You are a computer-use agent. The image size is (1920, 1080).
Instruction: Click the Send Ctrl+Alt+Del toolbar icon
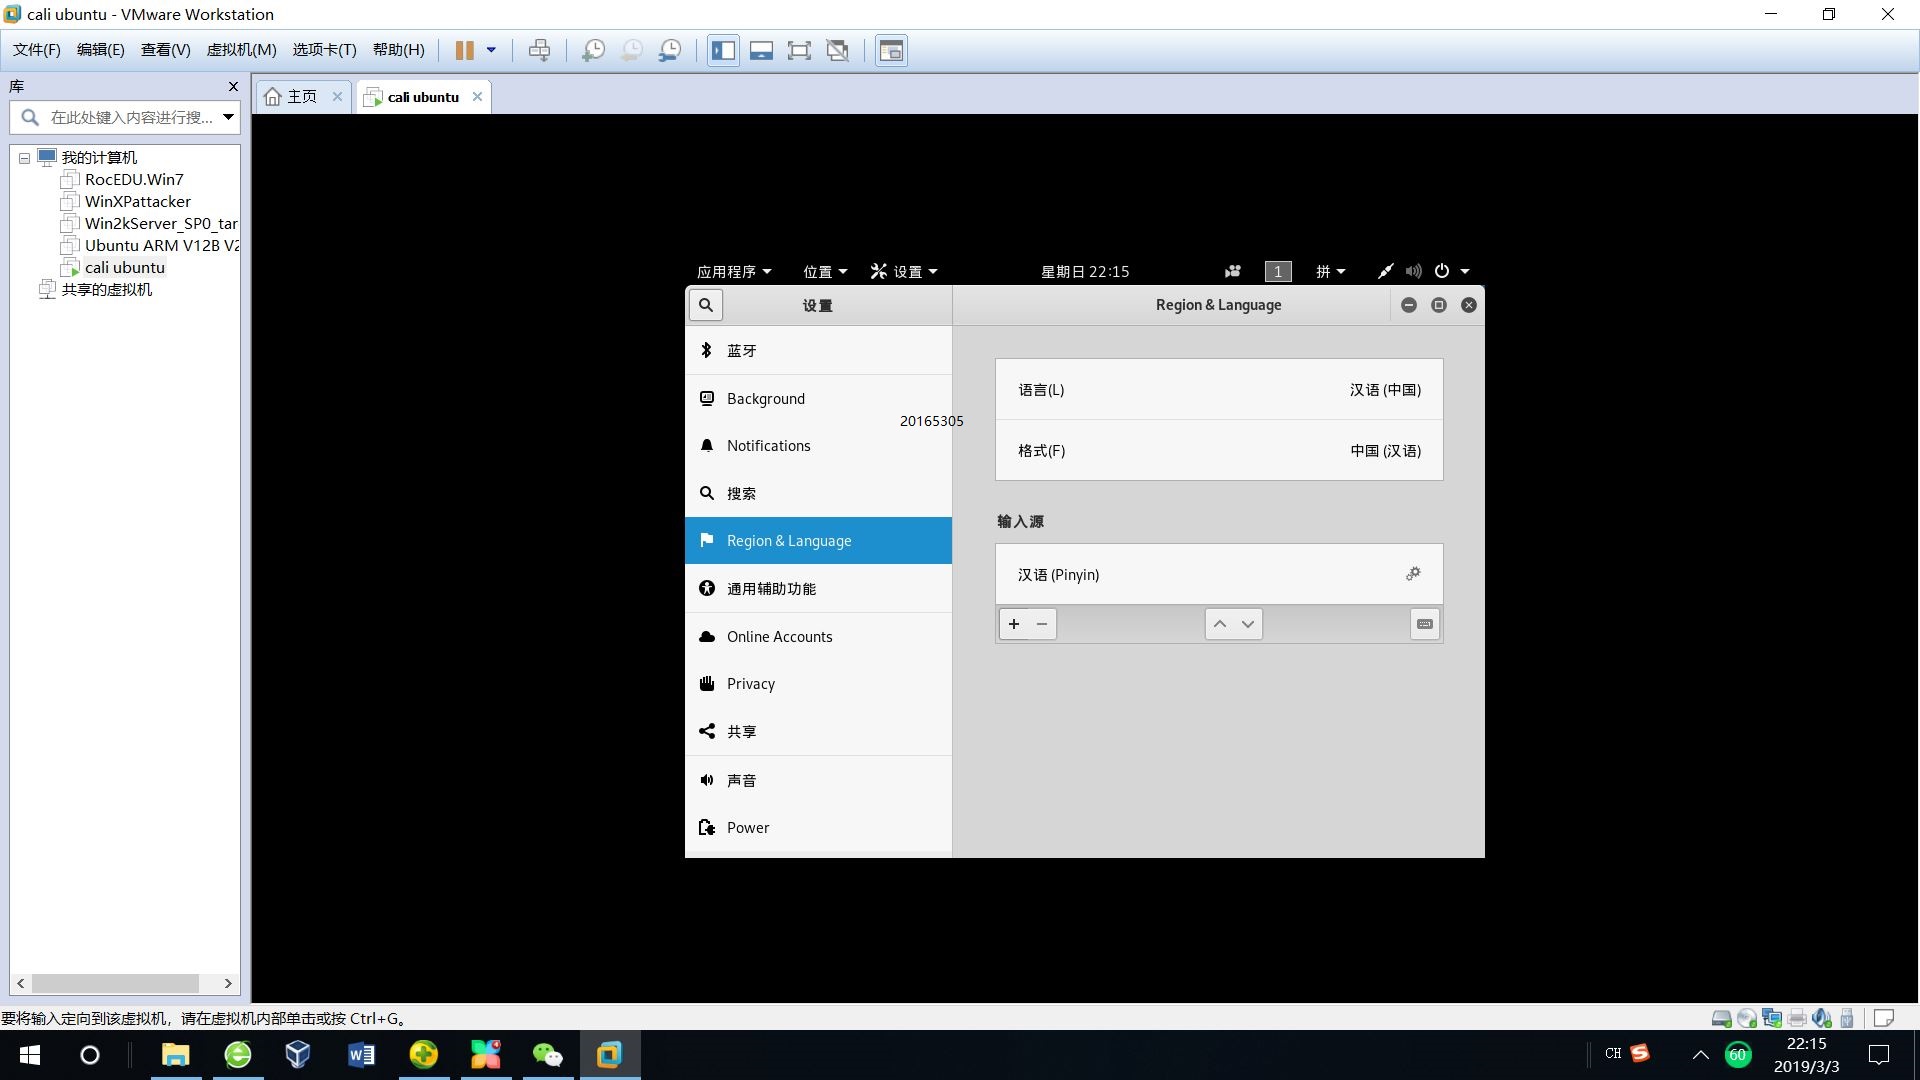click(x=539, y=50)
